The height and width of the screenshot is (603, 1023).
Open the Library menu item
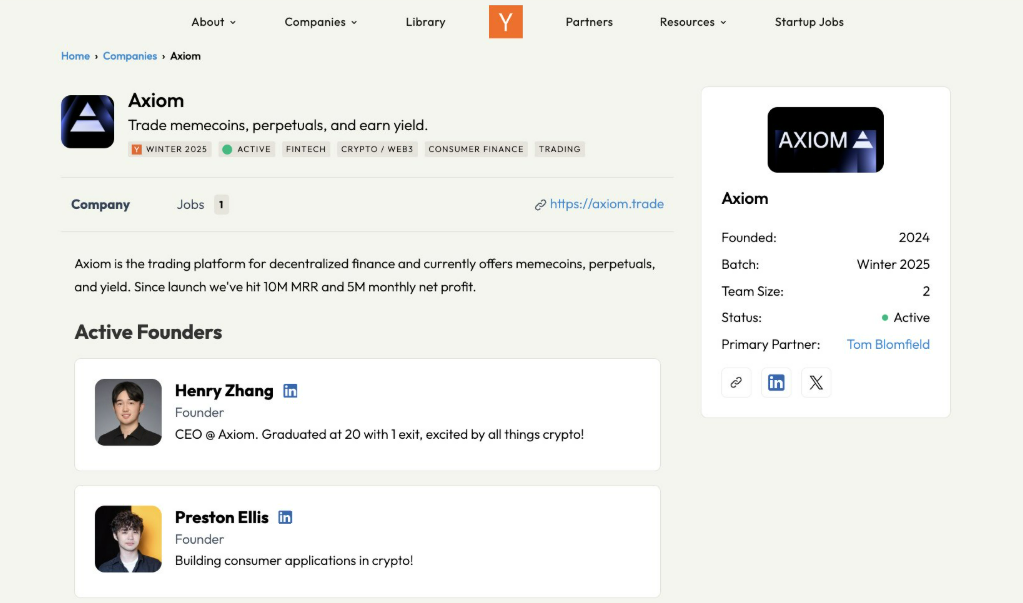click(x=425, y=22)
